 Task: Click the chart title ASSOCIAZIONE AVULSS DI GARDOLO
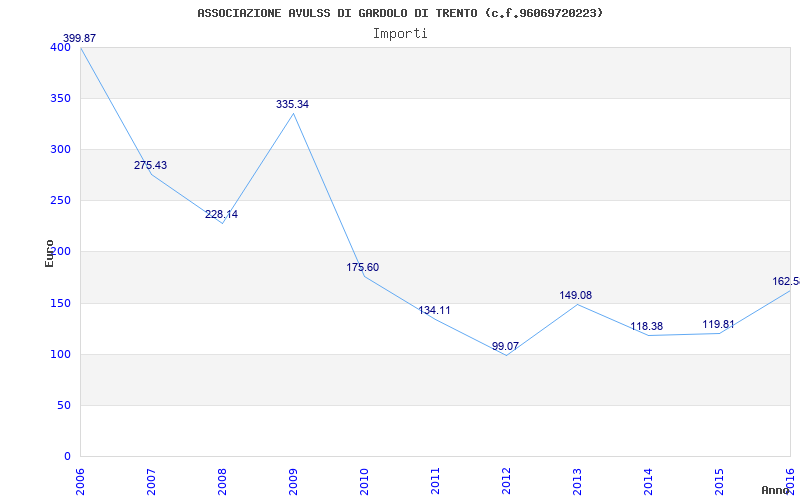pyautogui.click(x=400, y=13)
